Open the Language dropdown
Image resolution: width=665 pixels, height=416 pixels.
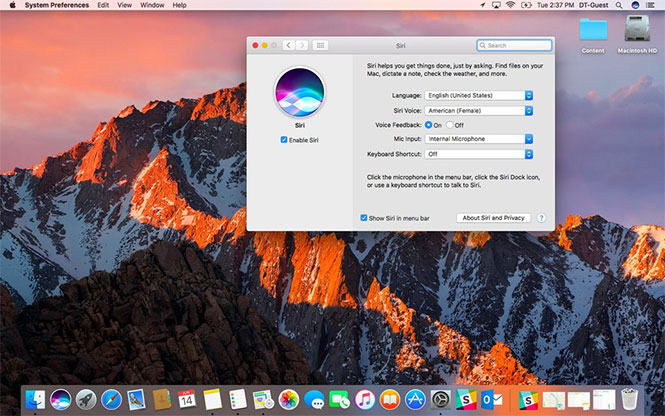(x=479, y=95)
